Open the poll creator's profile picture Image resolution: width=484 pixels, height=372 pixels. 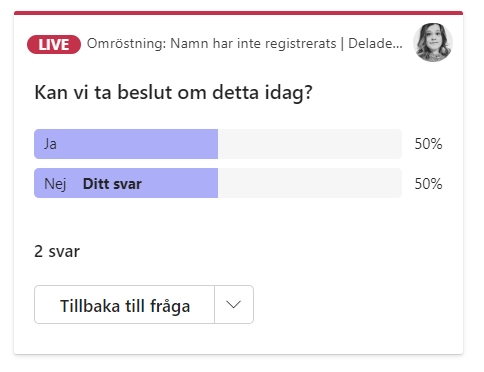433,42
